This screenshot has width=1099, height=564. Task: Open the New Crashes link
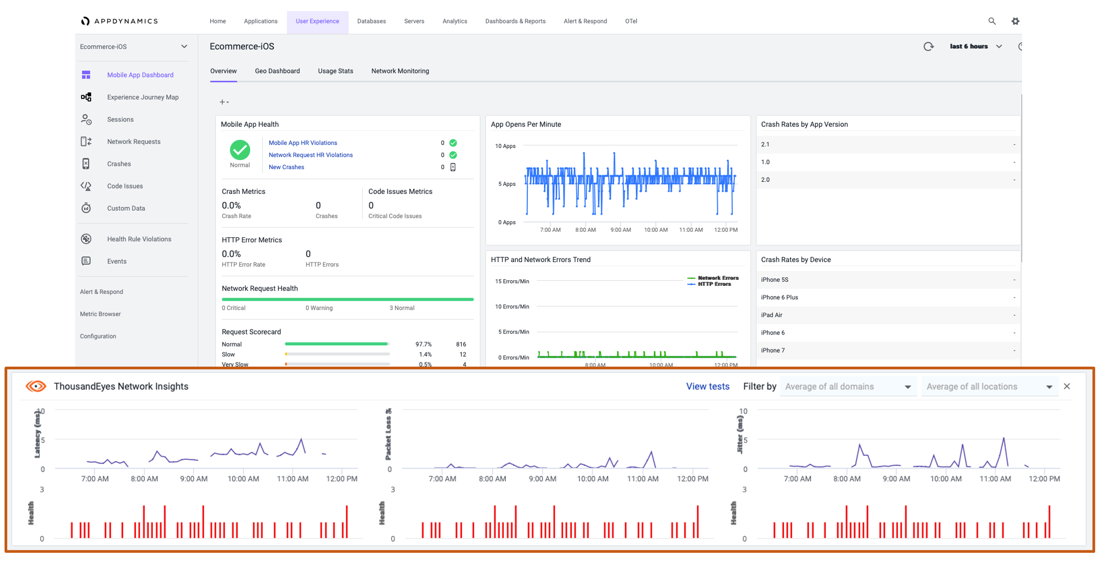pos(286,167)
